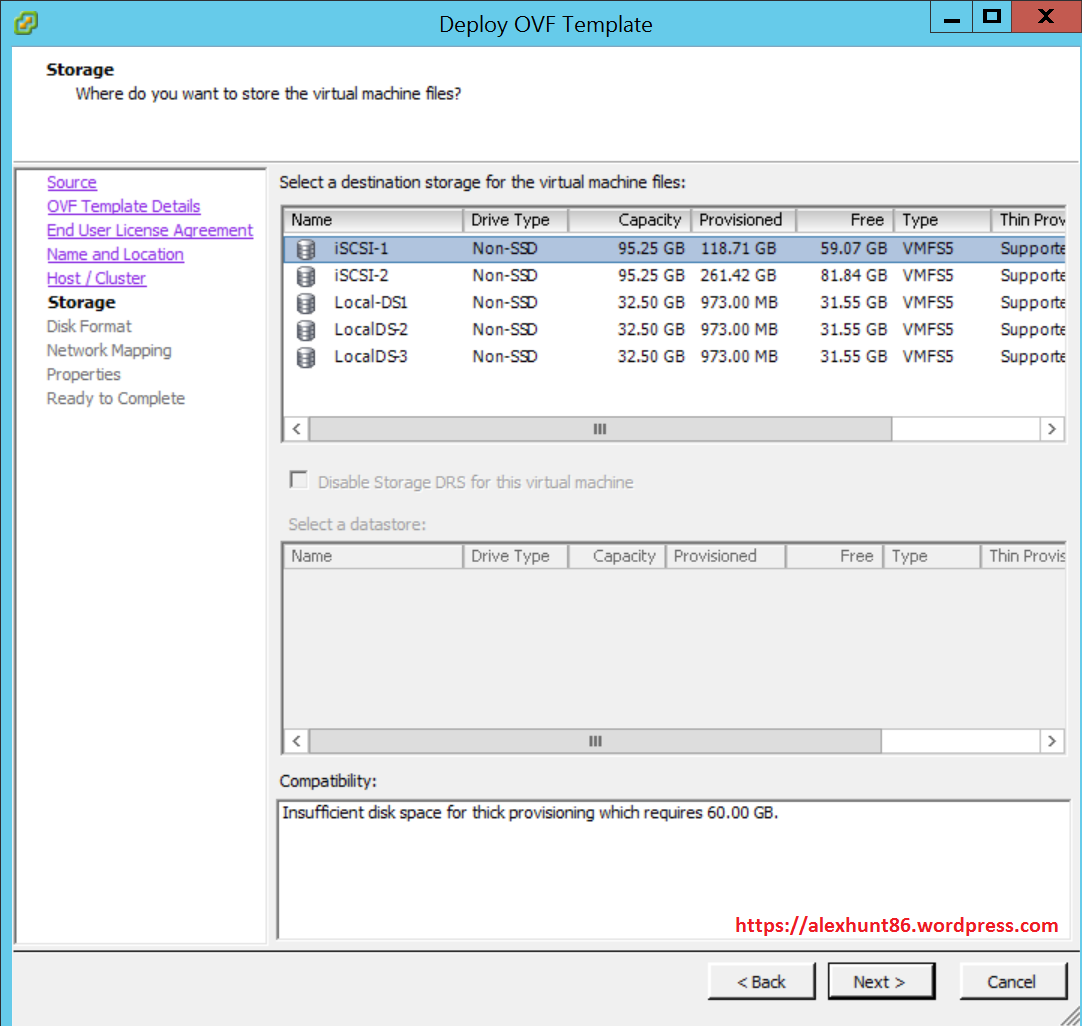Click the Local-DS1 datastore icon
The width and height of the screenshot is (1082, 1026).
(306, 303)
